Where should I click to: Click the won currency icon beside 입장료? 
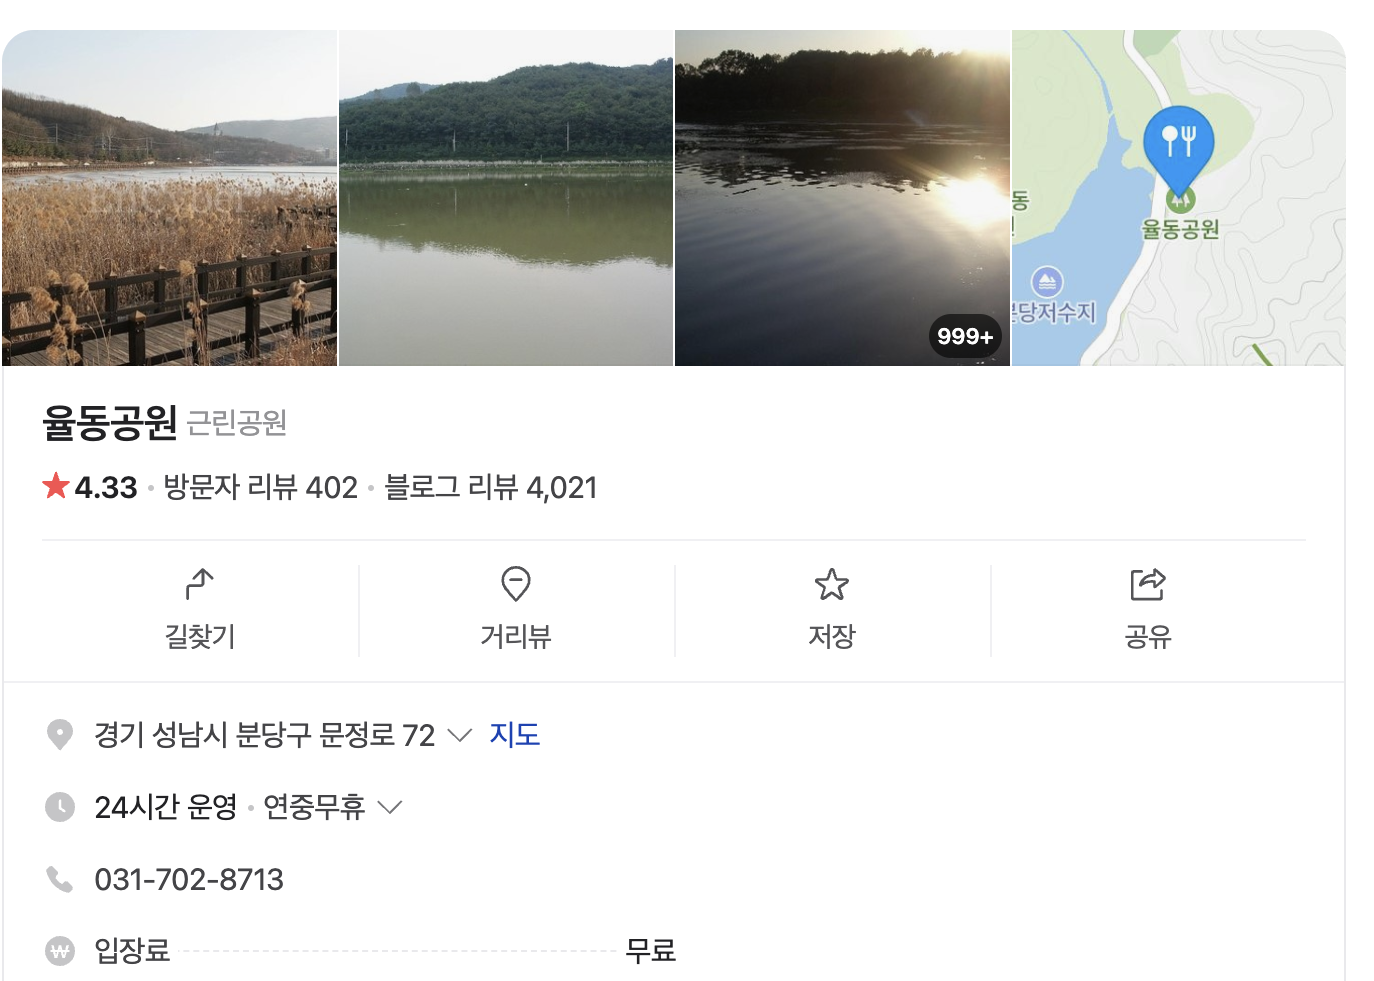click(60, 950)
